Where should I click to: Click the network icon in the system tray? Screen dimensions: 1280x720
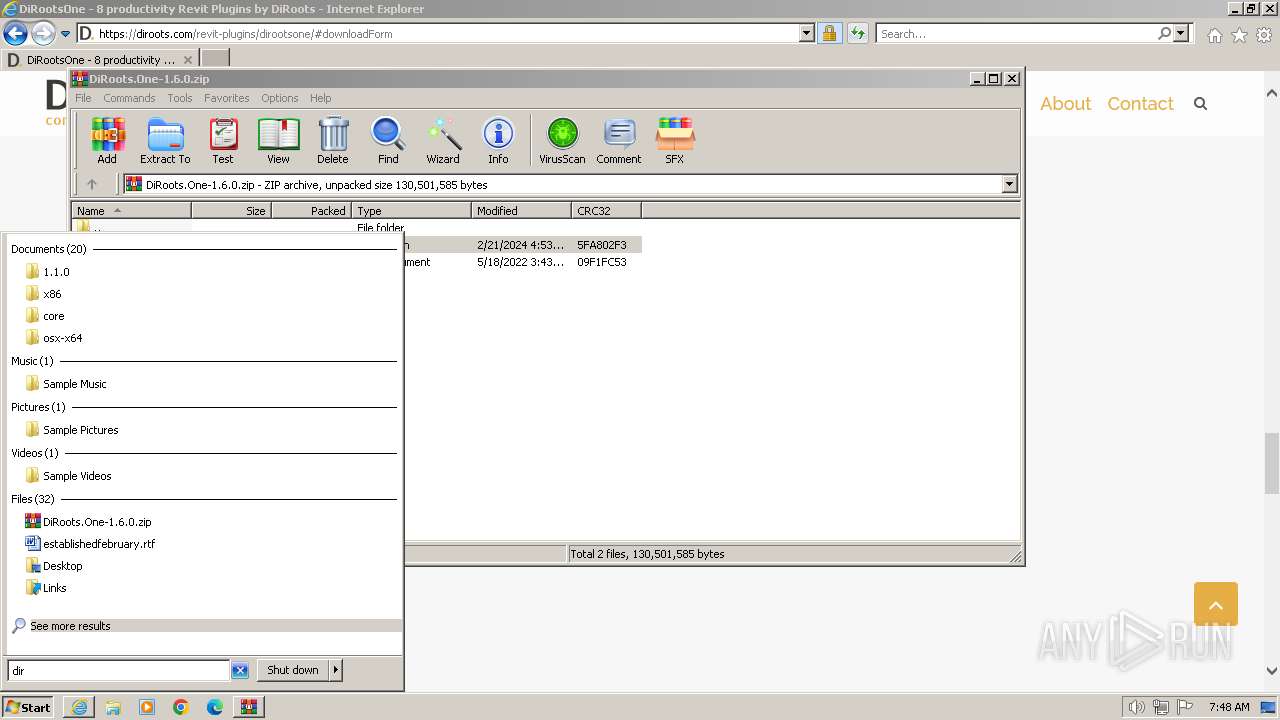1161,707
